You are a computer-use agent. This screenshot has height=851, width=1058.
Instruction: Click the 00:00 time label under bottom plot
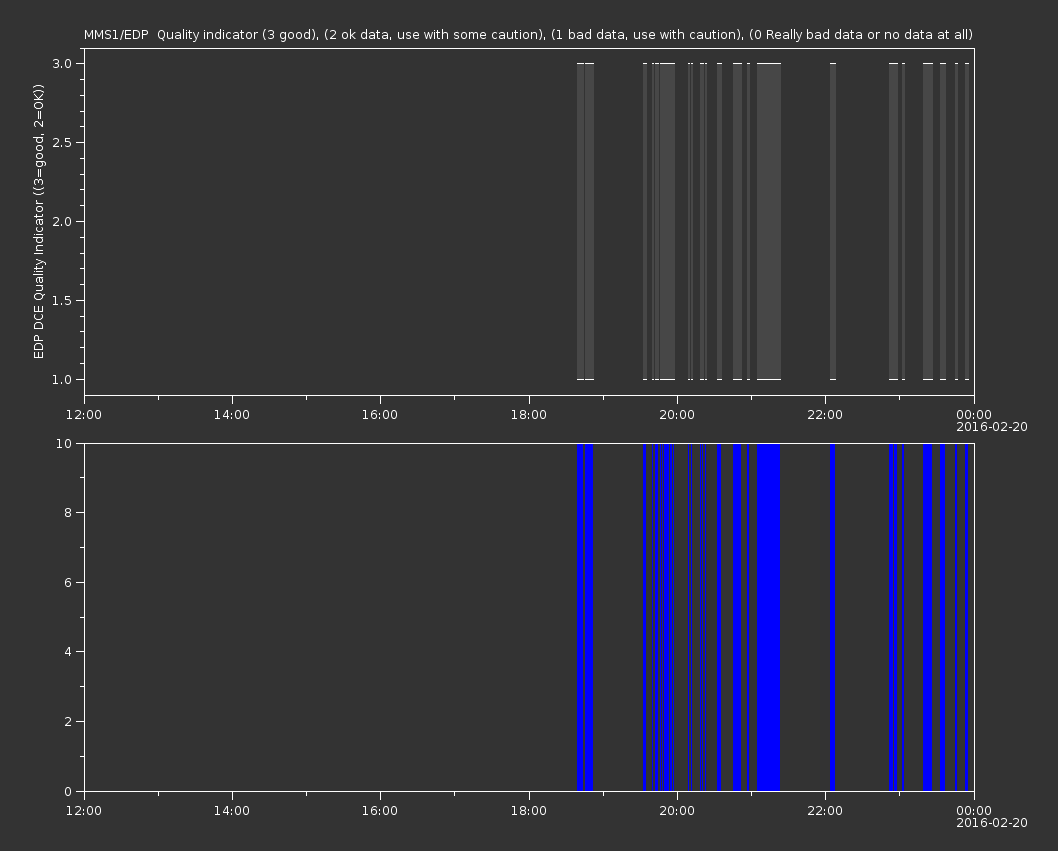(974, 811)
